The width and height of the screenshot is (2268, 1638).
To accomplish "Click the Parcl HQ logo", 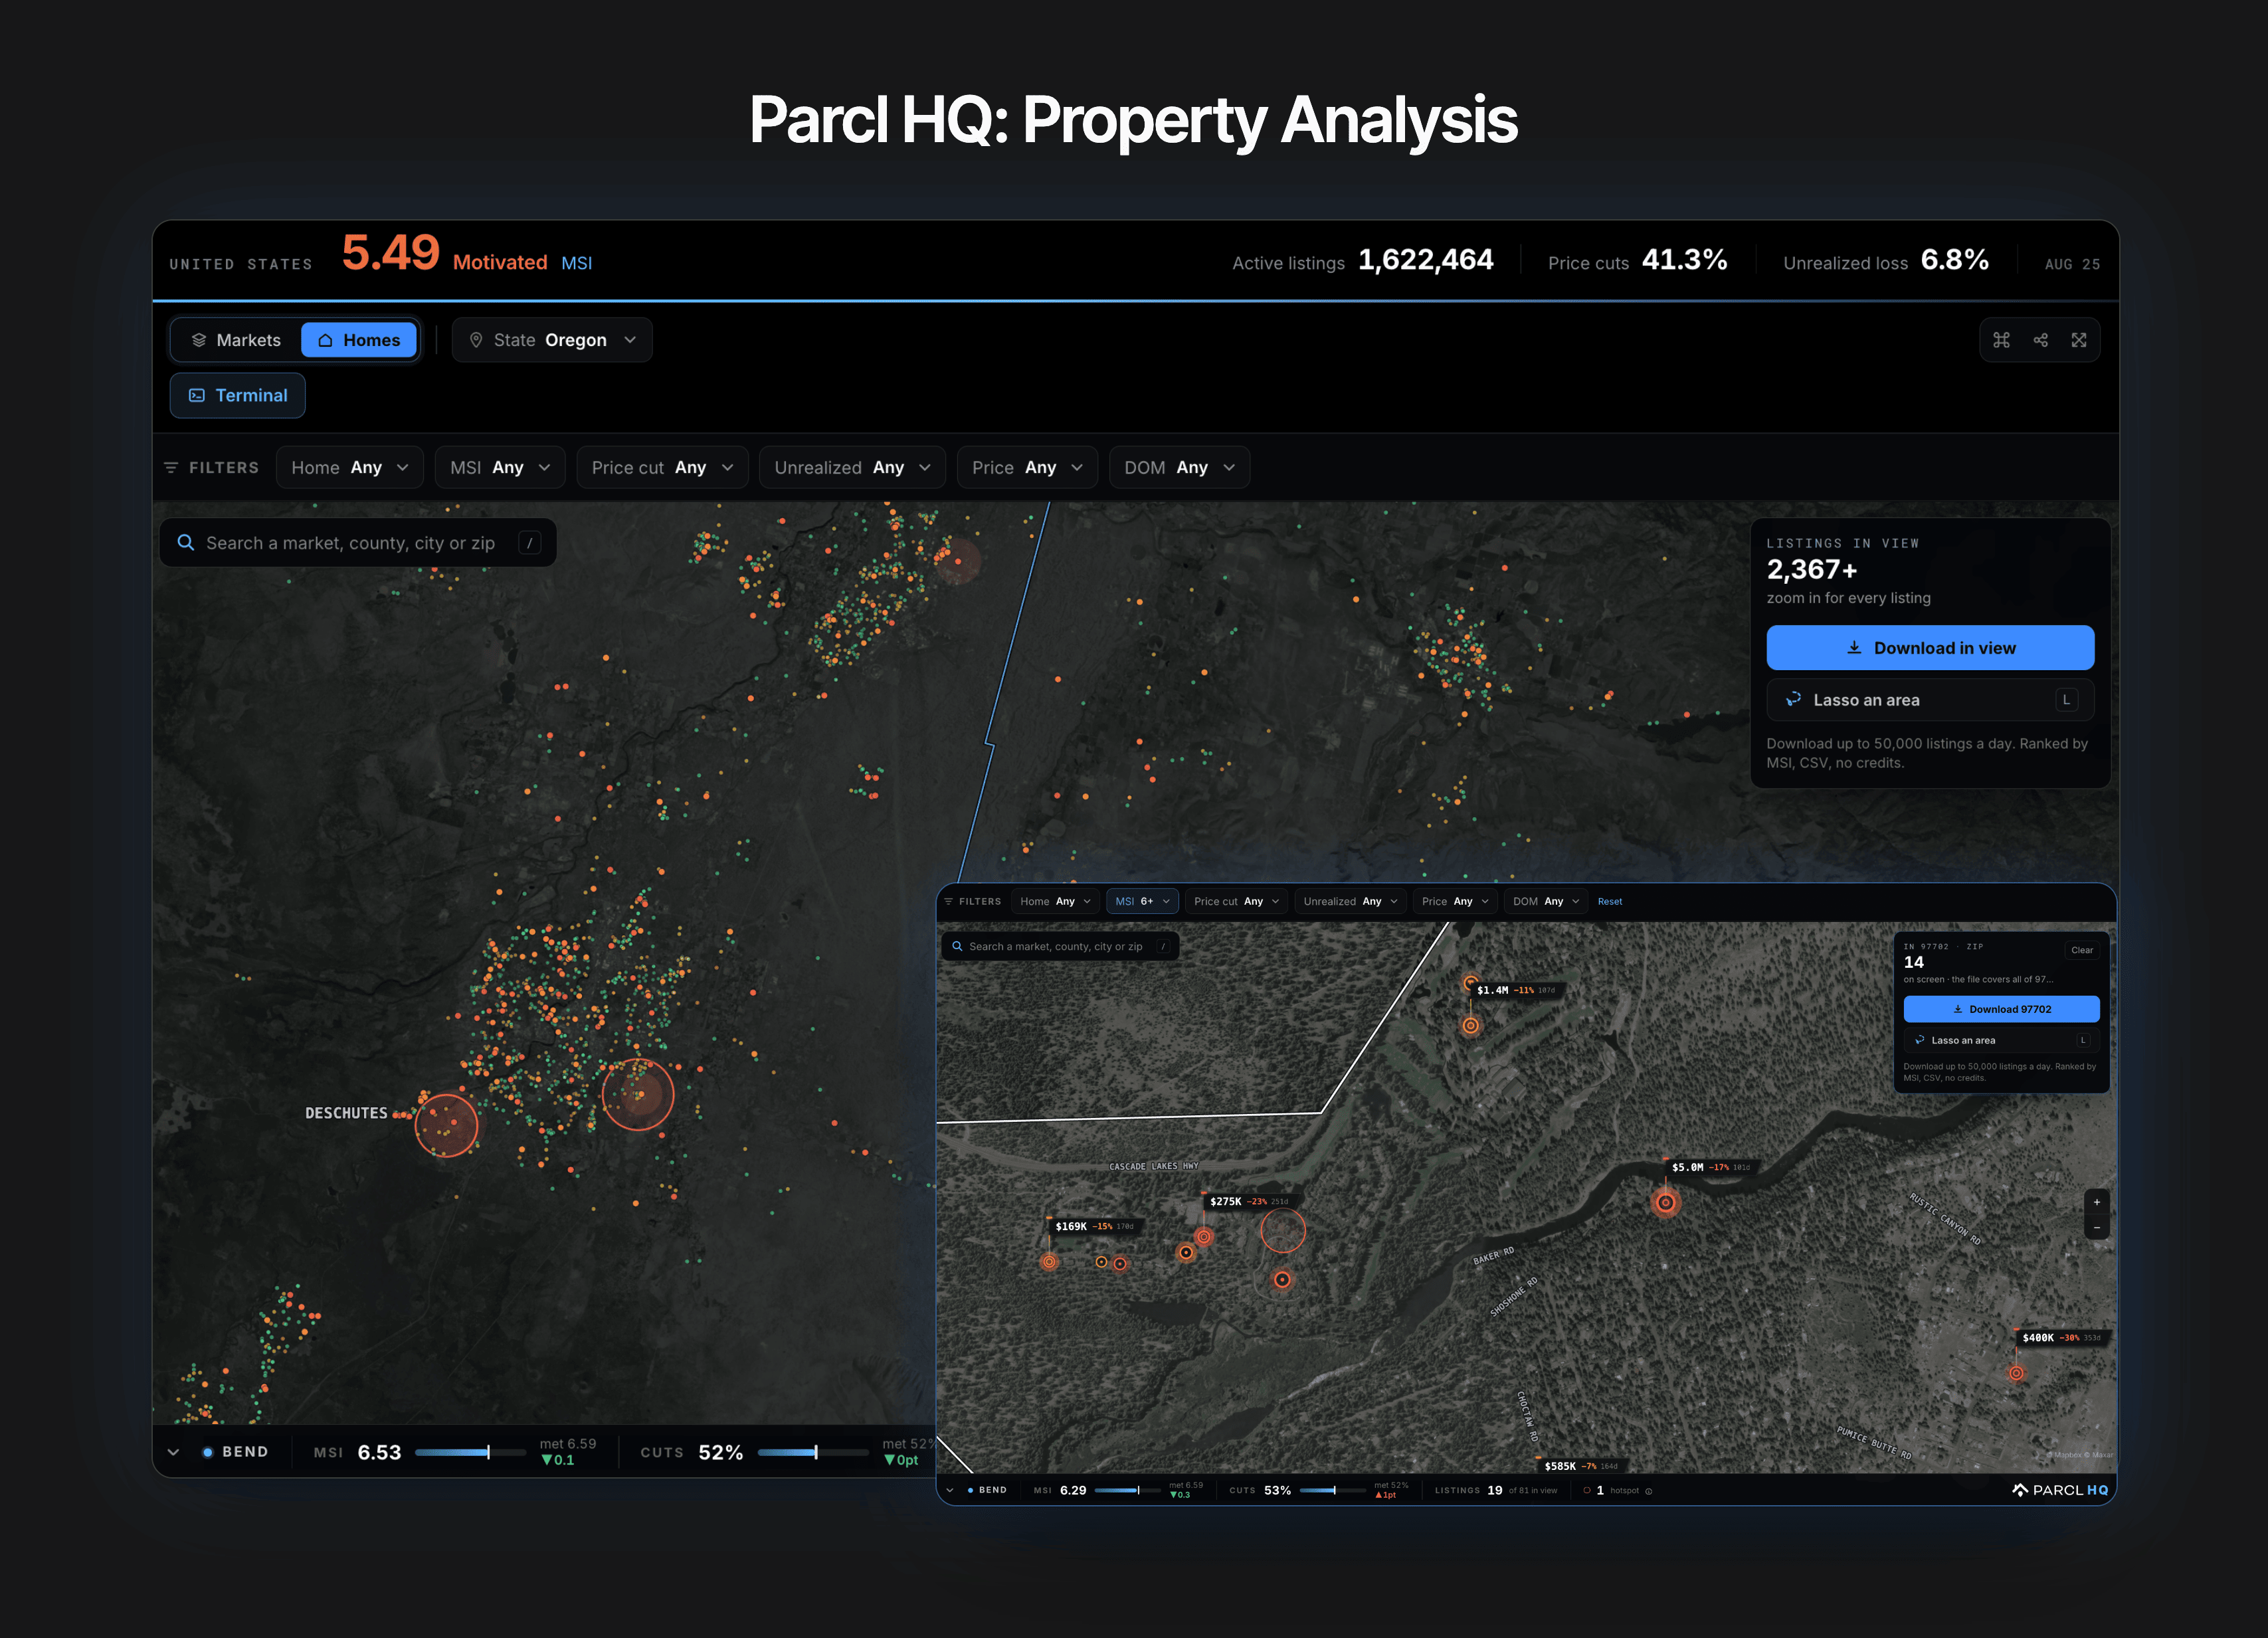I will tap(2060, 1490).
